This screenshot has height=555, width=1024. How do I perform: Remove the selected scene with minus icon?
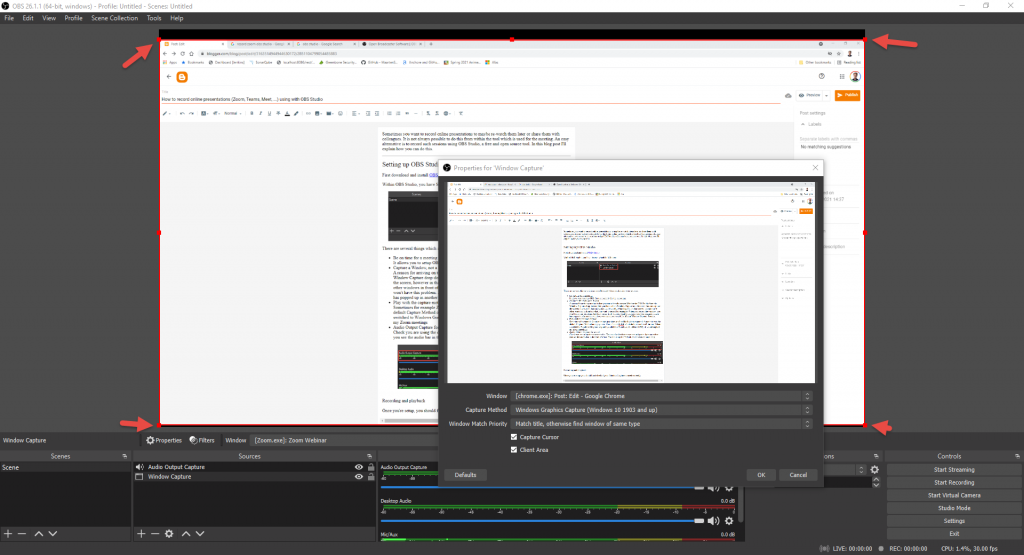[x=22, y=533]
